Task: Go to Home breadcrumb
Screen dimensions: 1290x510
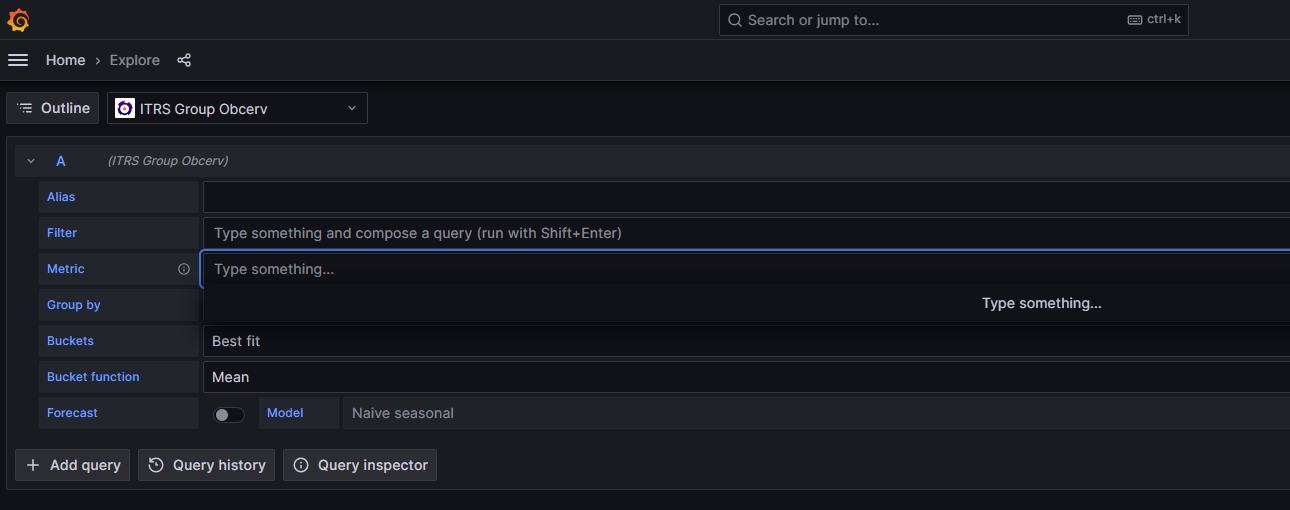Action: pyautogui.click(x=66, y=60)
